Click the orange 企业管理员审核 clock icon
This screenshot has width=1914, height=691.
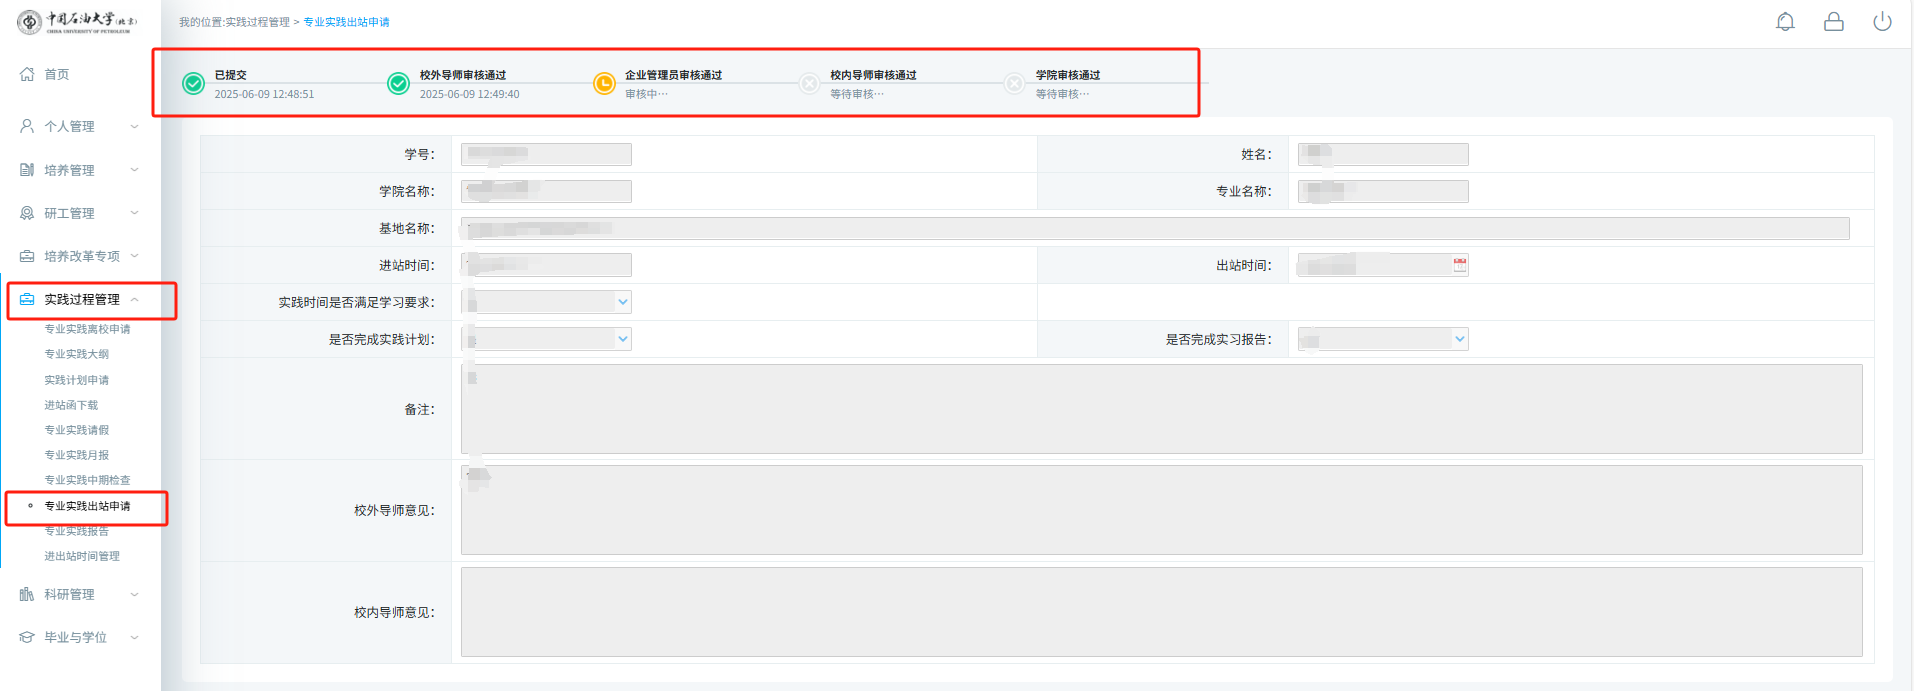[x=604, y=84]
